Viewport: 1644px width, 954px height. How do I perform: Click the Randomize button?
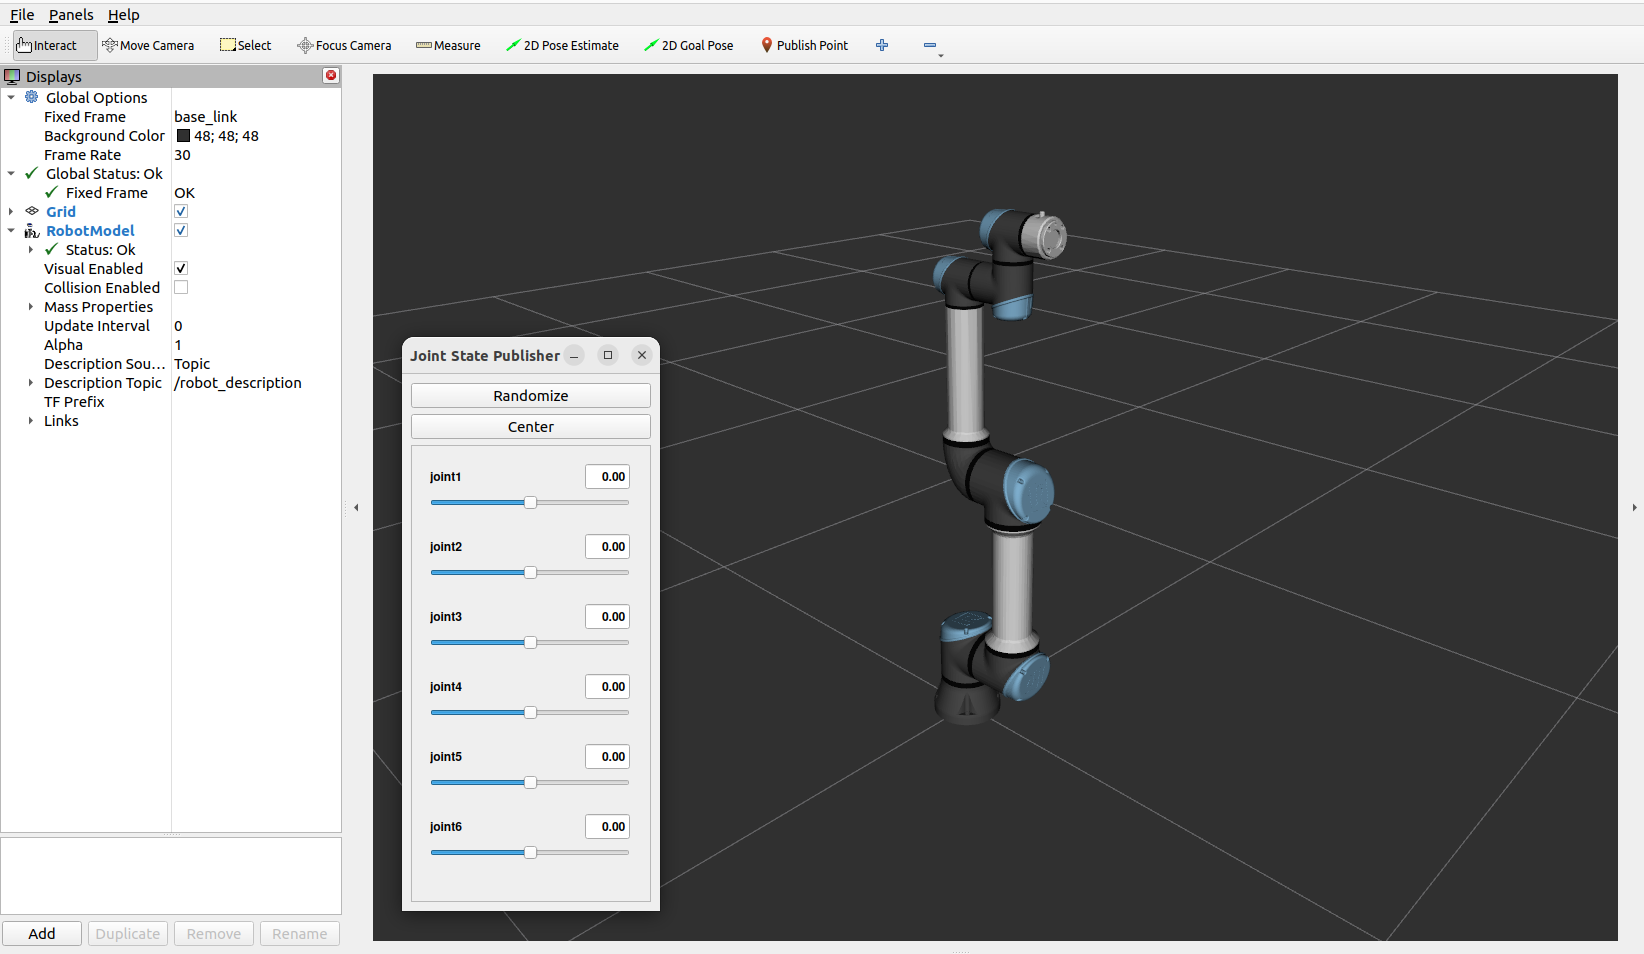pyautogui.click(x=531, y=395)
